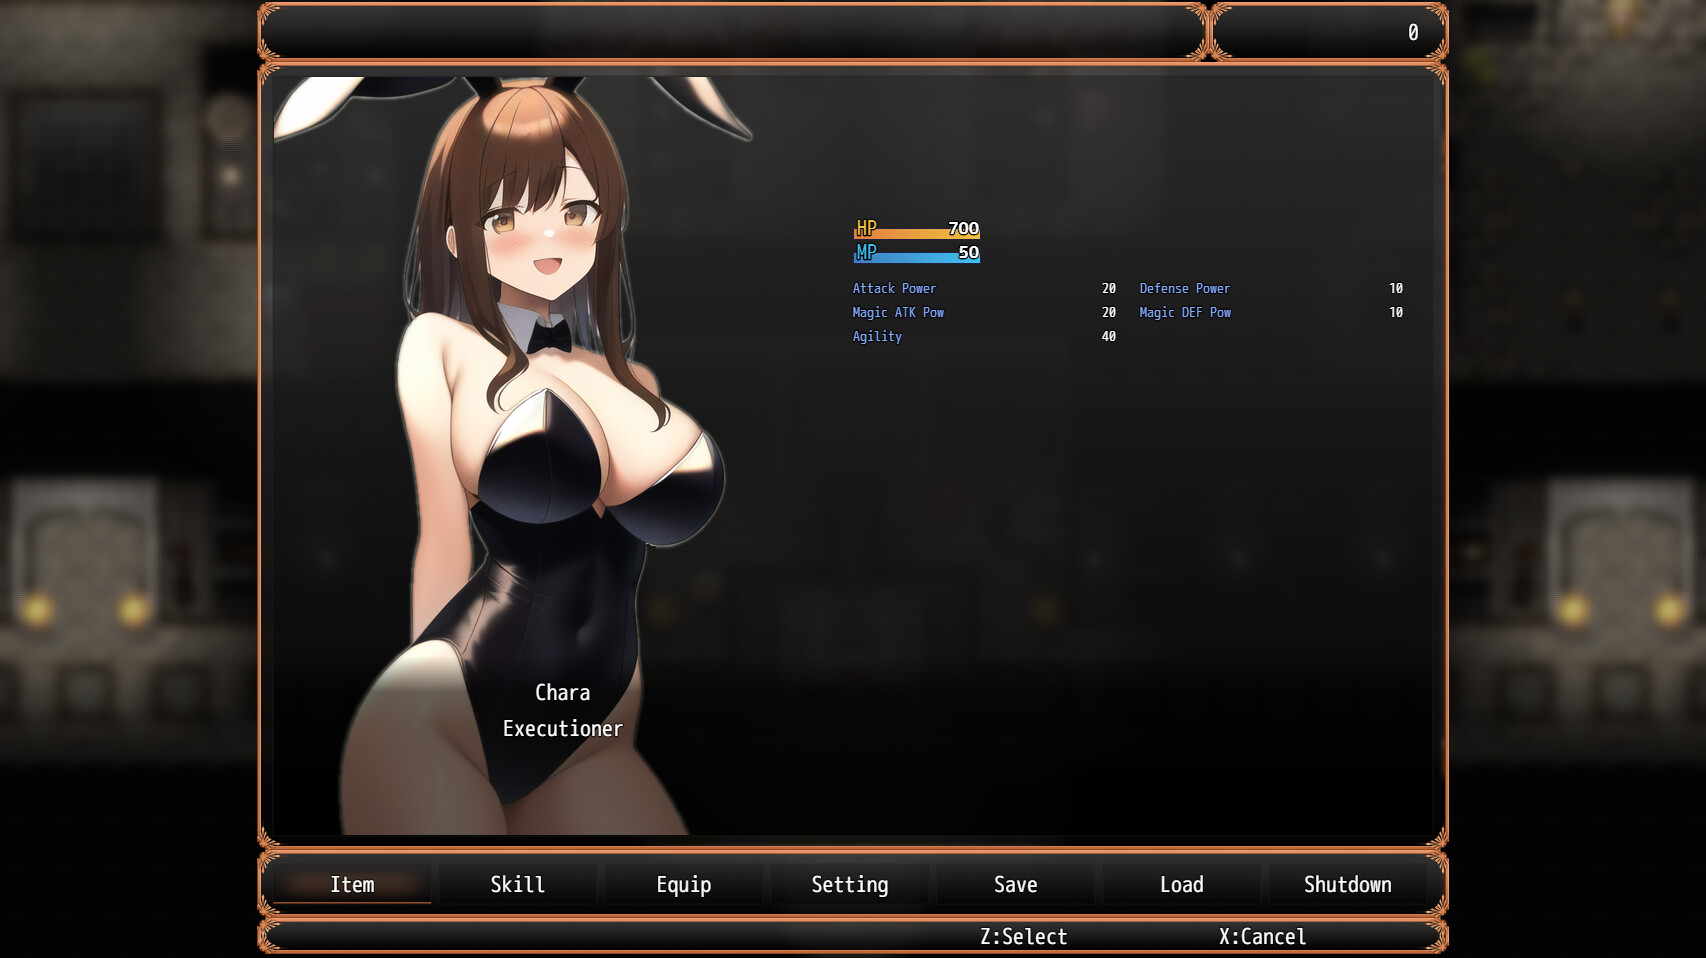
Task: Select Shutdown to exit the game
Action: (x=1347, y=885)
